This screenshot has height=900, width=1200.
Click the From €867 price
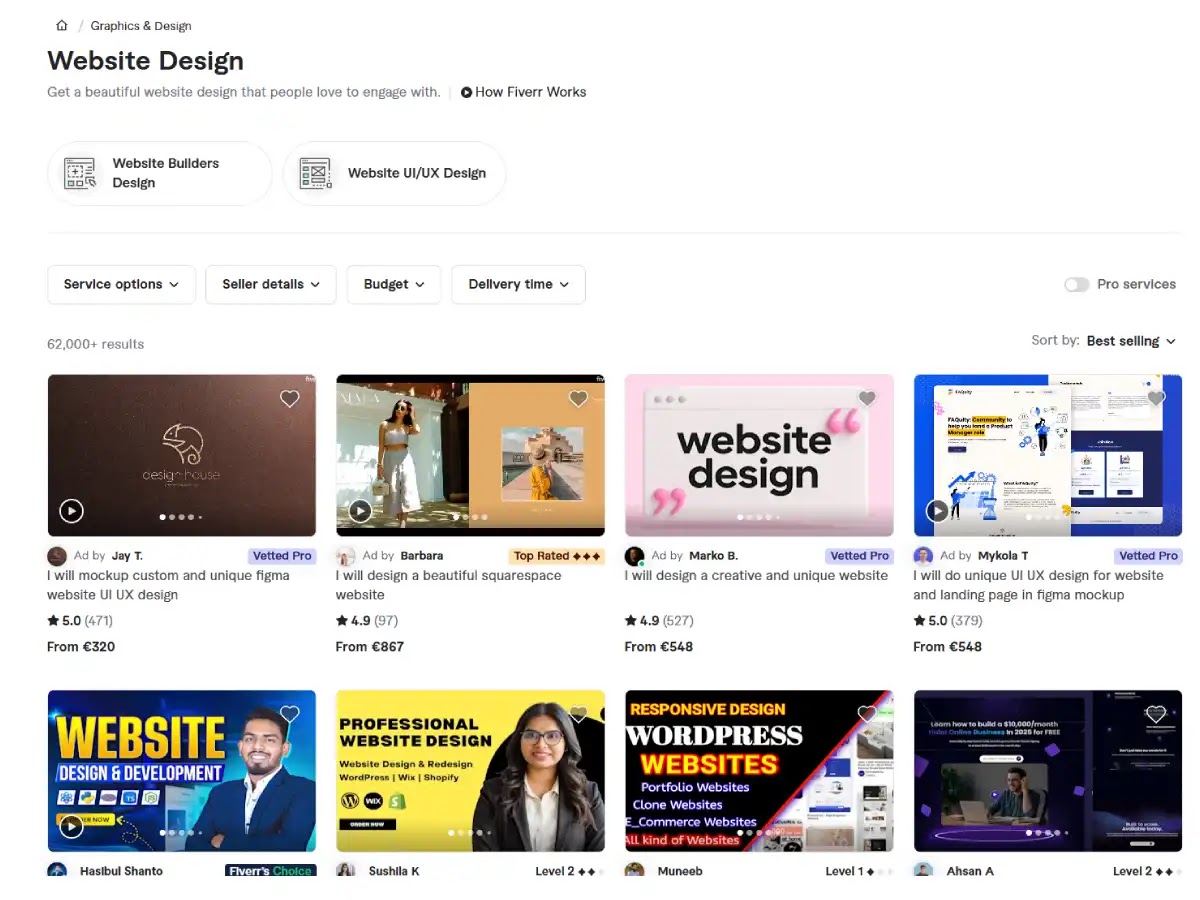tap(370, 647)
